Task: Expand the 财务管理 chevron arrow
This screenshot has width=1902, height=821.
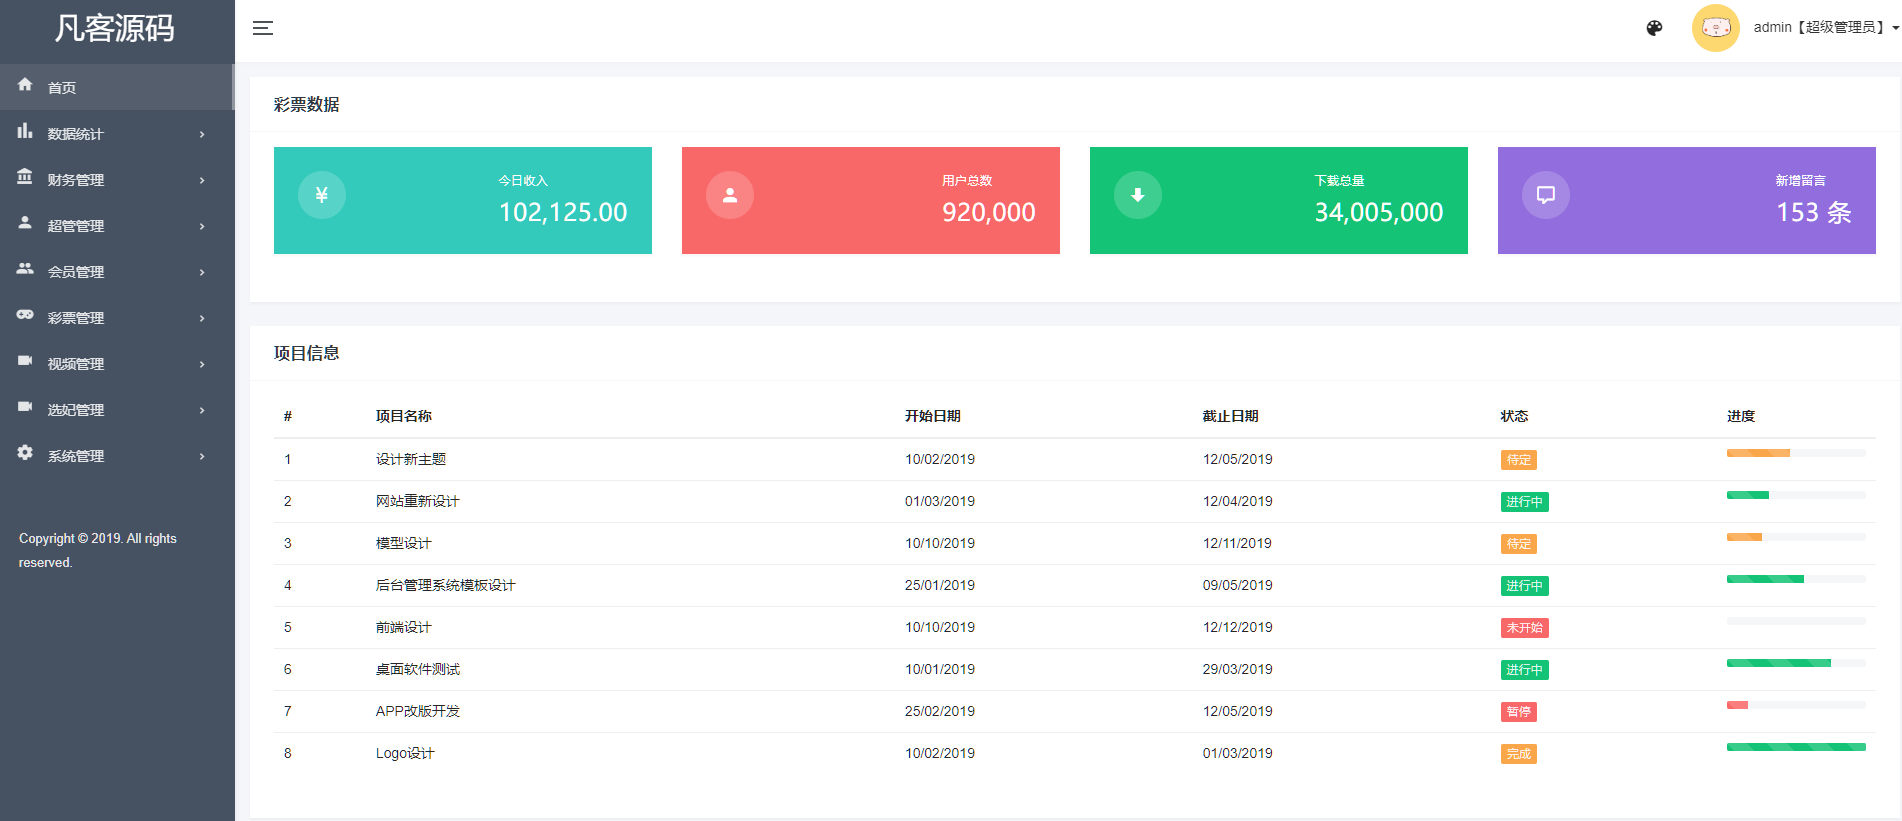Action: click(x=202, y=181)
